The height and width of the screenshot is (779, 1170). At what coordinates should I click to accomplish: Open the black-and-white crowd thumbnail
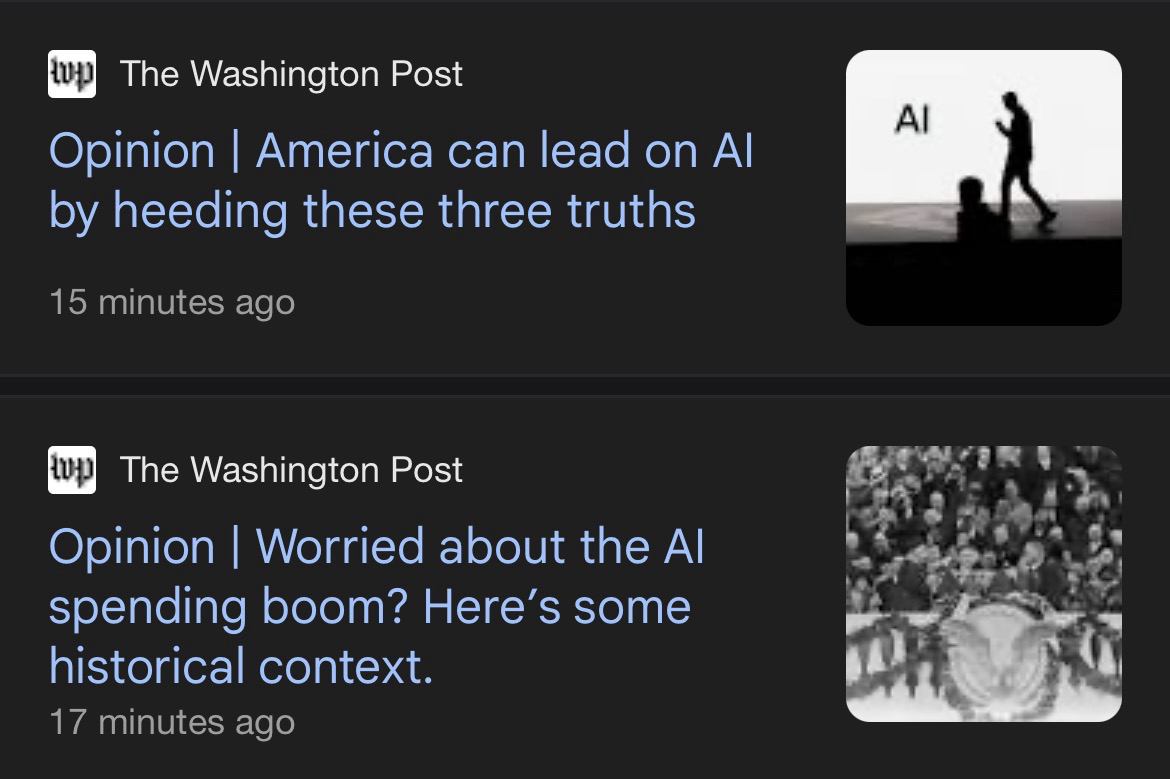983,584
